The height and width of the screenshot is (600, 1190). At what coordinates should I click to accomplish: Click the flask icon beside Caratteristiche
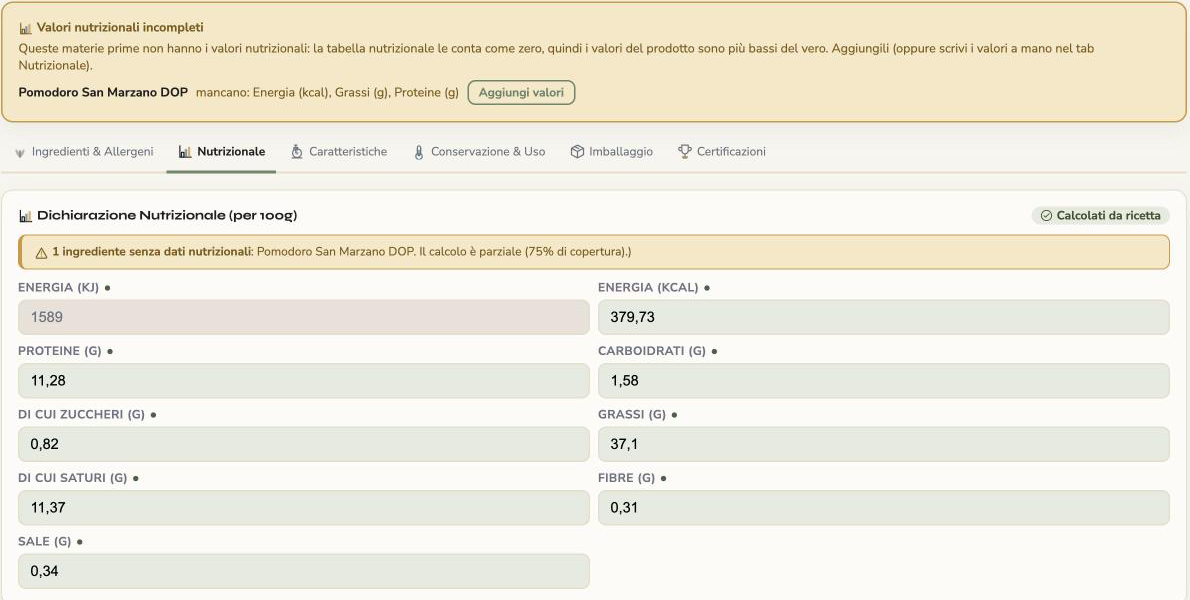297,152
